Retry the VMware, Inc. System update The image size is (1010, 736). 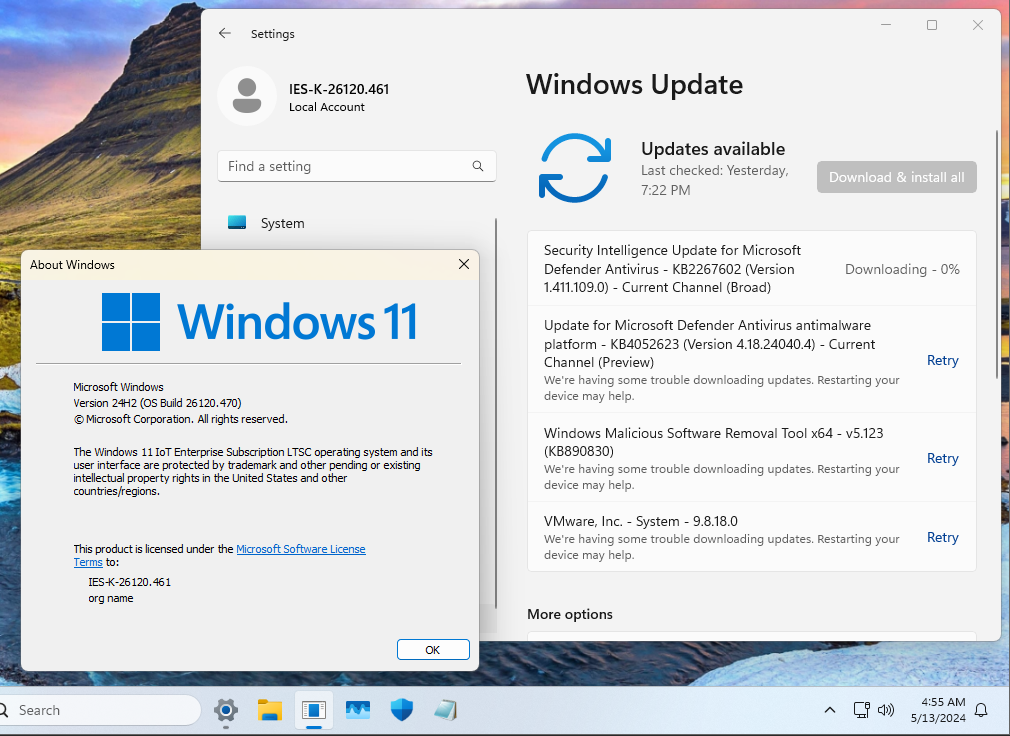click(x=942, y=537)
